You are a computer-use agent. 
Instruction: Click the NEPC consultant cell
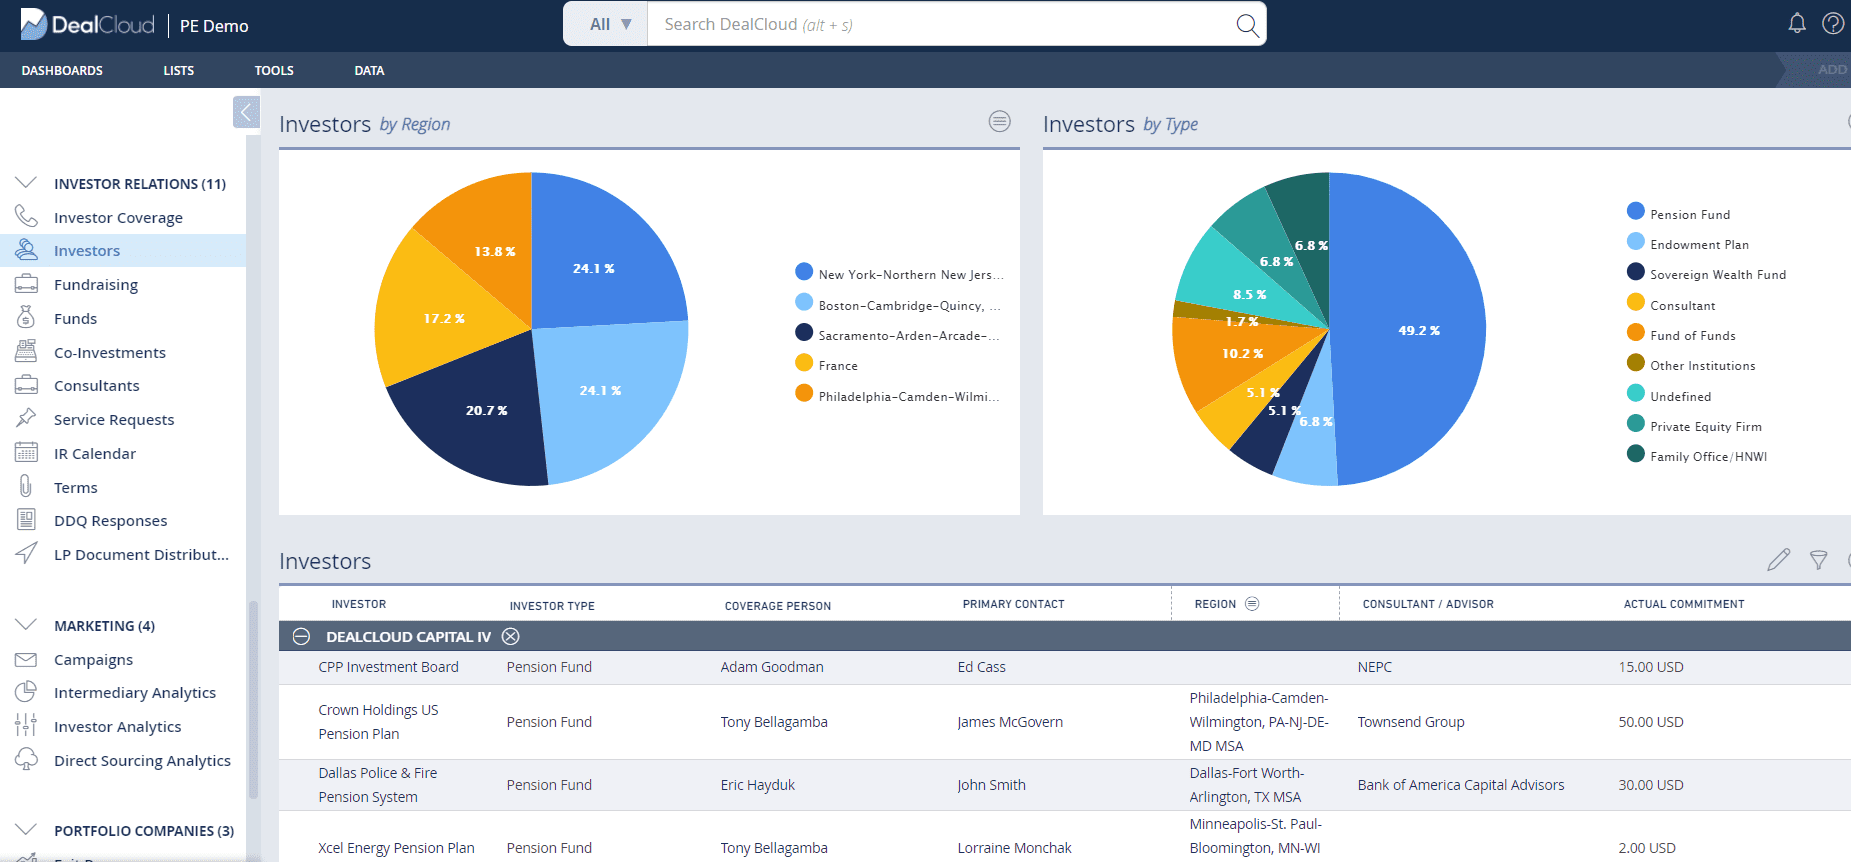tap(1375, 667)
